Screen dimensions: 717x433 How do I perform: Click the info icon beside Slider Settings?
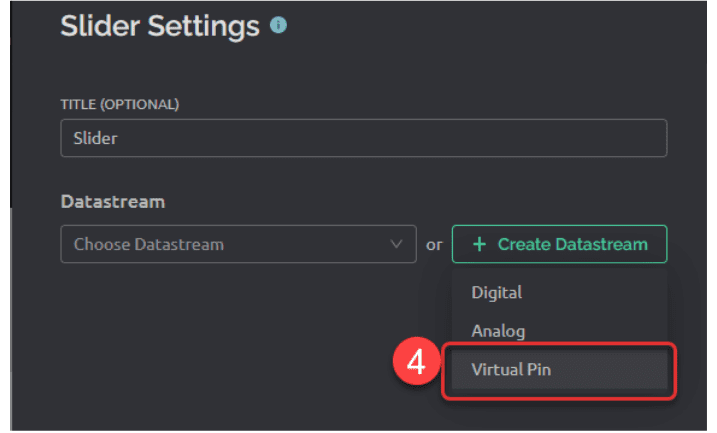[278, 25]
